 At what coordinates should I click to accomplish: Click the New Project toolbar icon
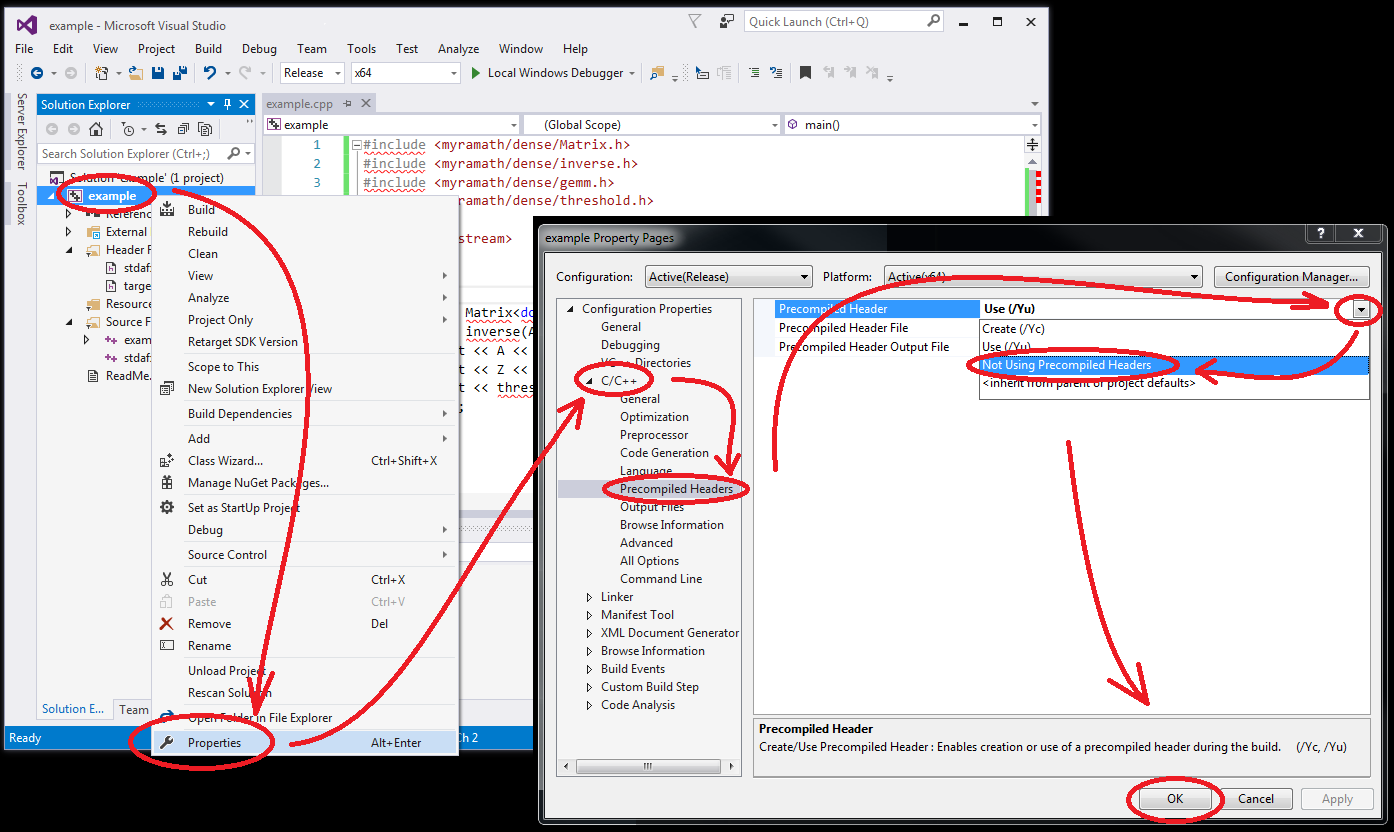101,73
